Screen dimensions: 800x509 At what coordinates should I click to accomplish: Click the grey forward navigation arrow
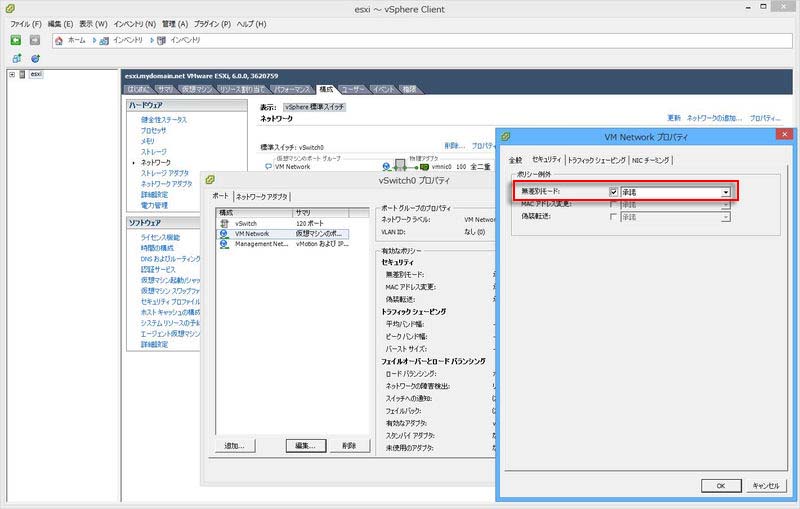pyautogui.click(x=35, y=40)
